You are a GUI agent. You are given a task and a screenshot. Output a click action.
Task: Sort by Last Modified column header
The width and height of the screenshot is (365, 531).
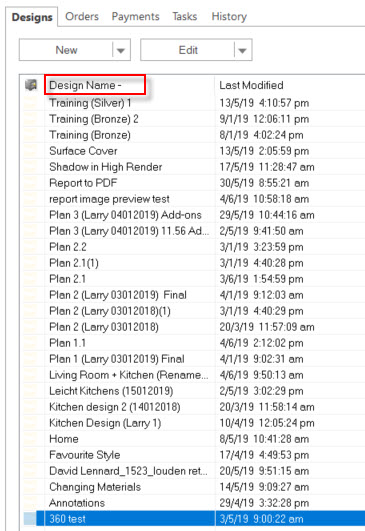pos(251,85)
